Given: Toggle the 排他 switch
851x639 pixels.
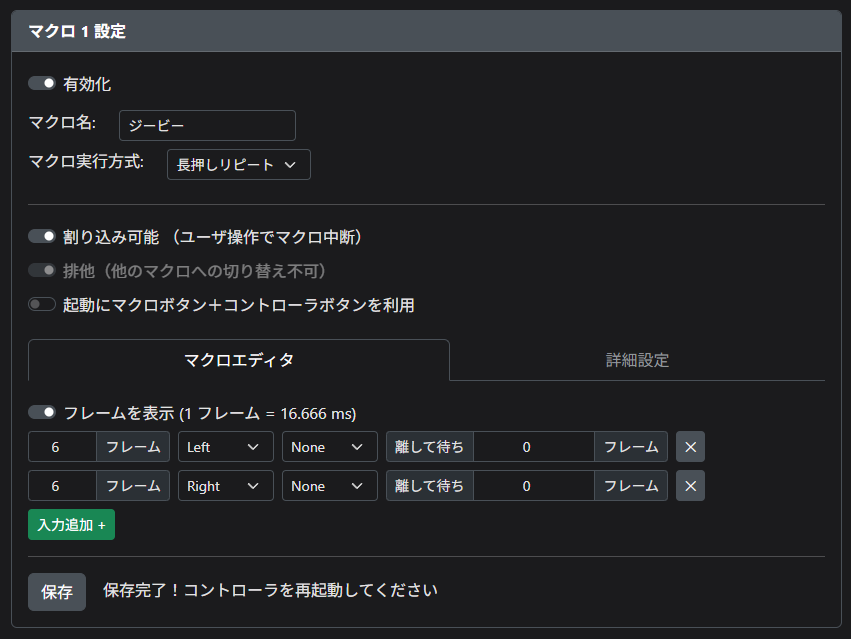Looking at the screenshot, I should (x=42, y=270).
